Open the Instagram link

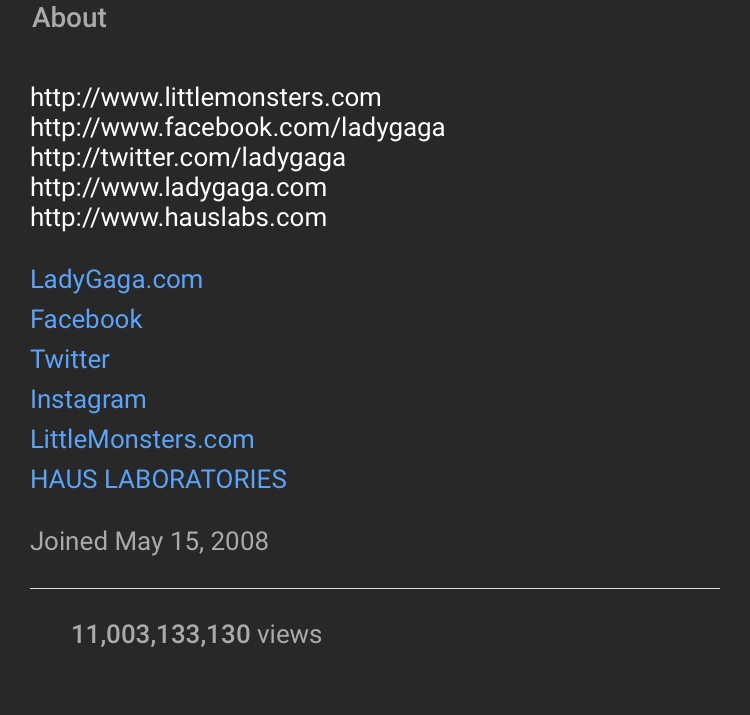tap(88, 400)
